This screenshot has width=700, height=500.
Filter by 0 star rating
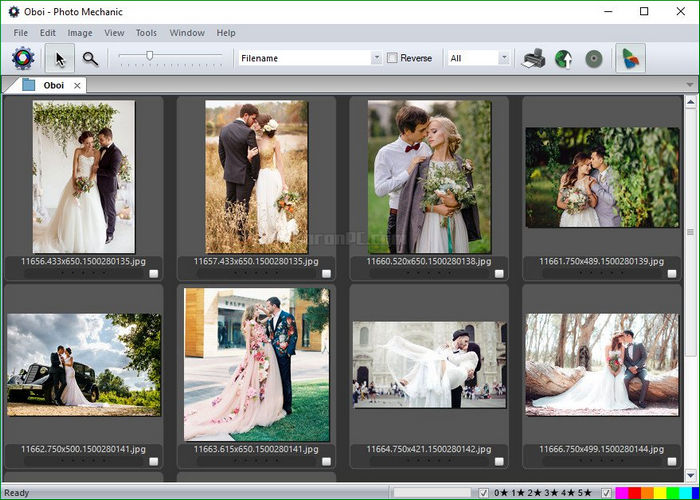coord(500,493)
